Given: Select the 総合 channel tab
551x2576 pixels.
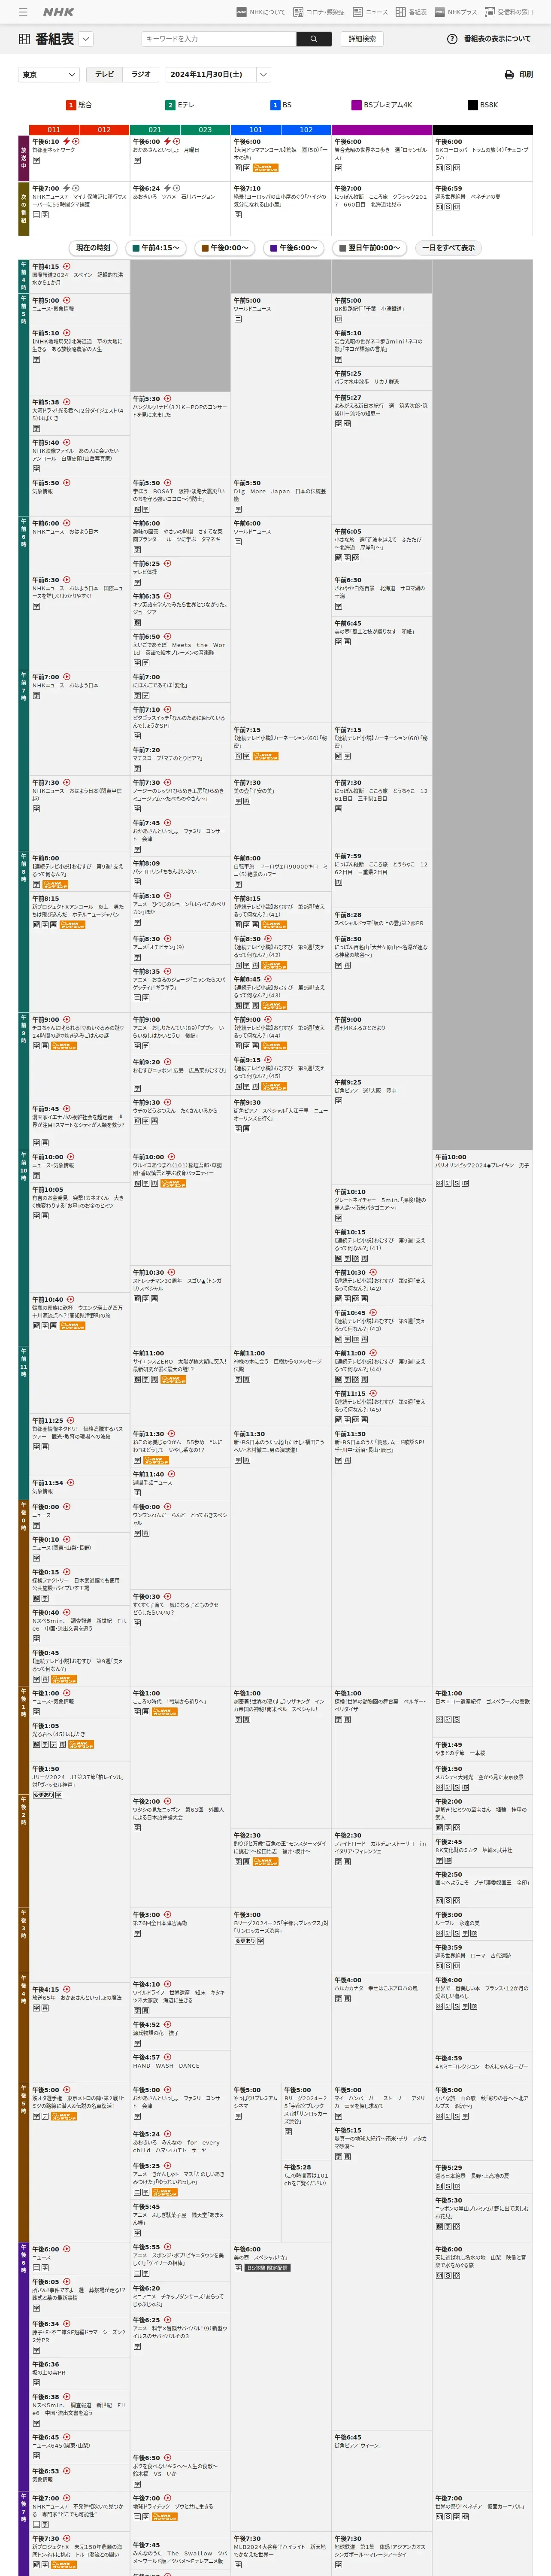Looking at the screenshot, I should tap(79, 105).
